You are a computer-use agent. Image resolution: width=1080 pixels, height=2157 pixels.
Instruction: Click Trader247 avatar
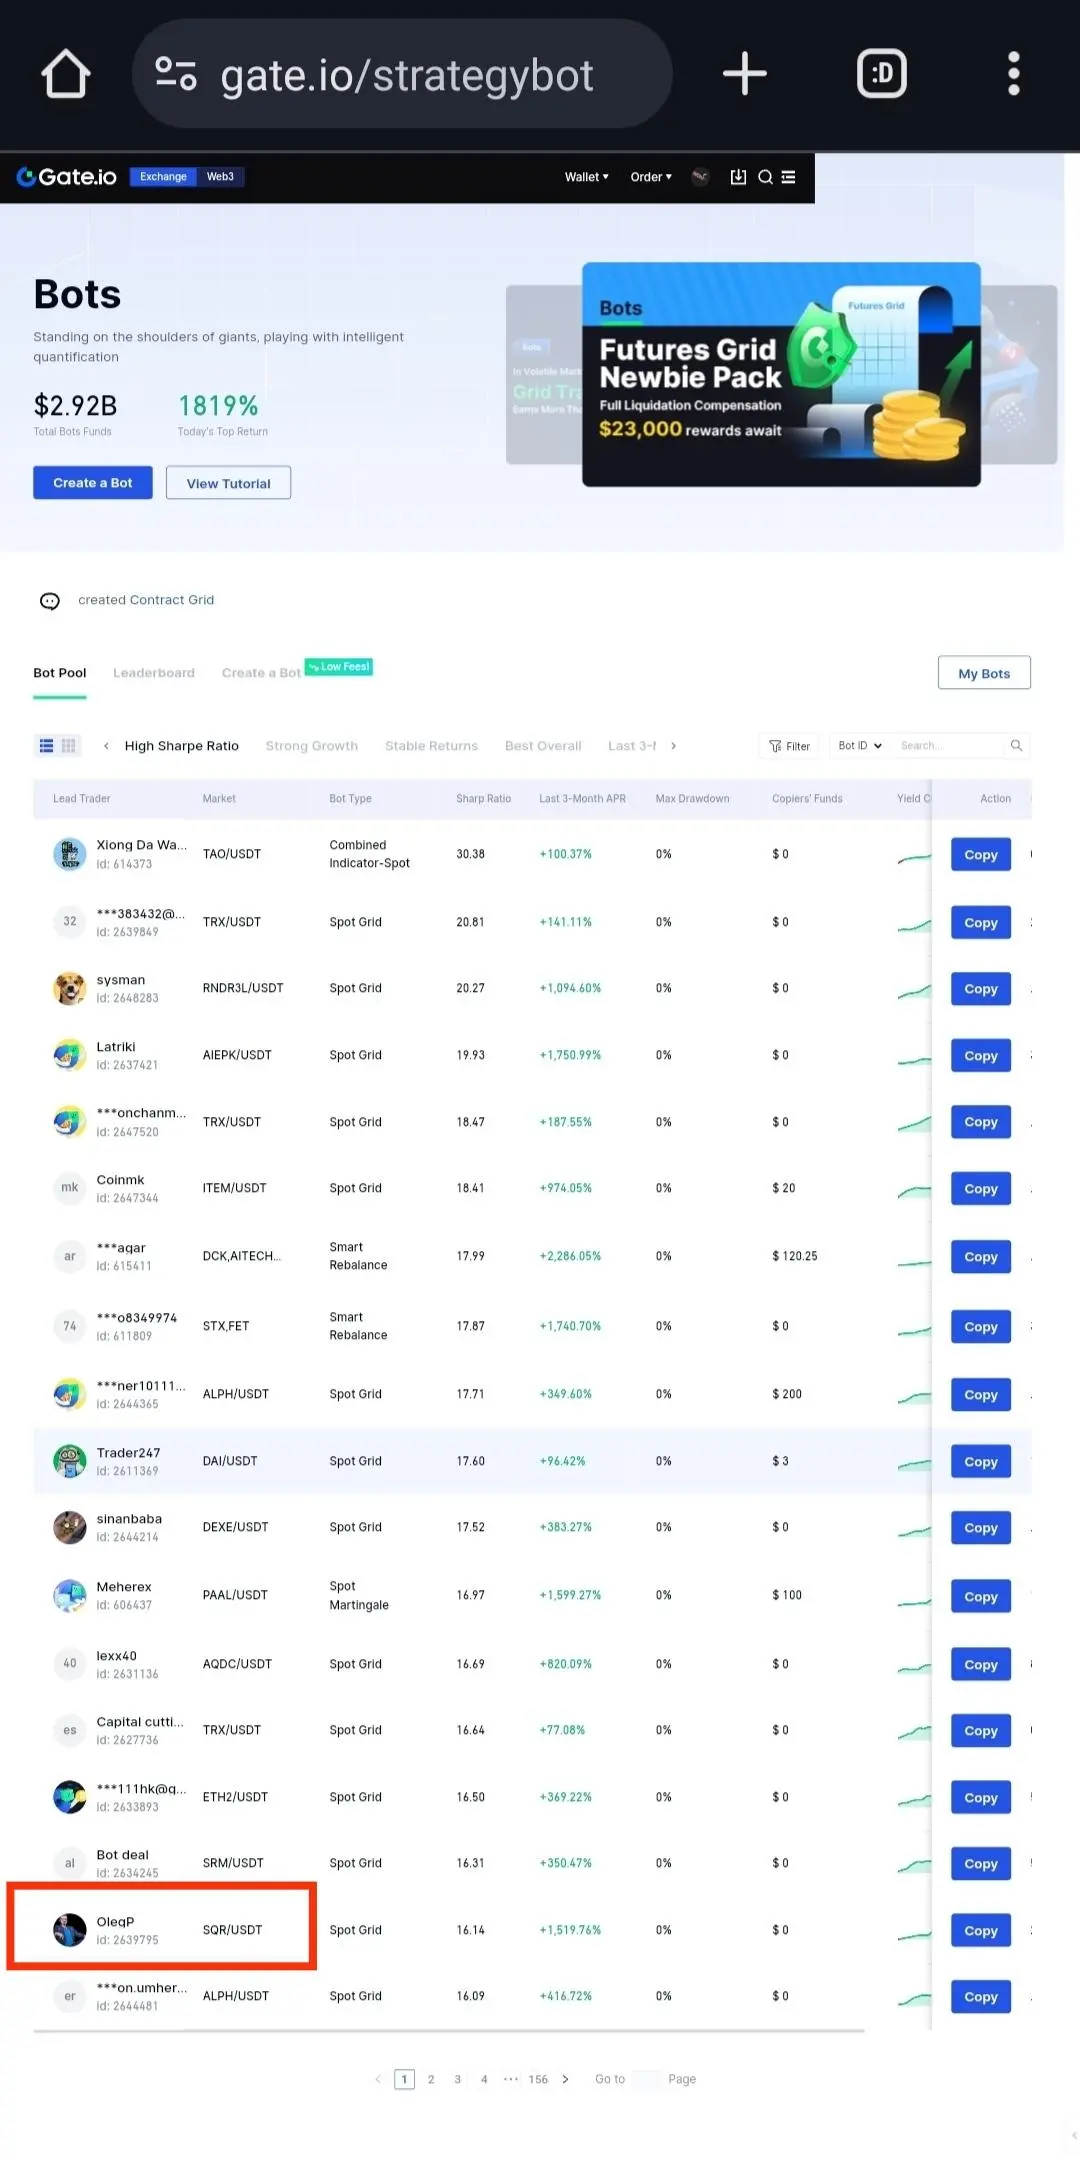pos(69,1461)
